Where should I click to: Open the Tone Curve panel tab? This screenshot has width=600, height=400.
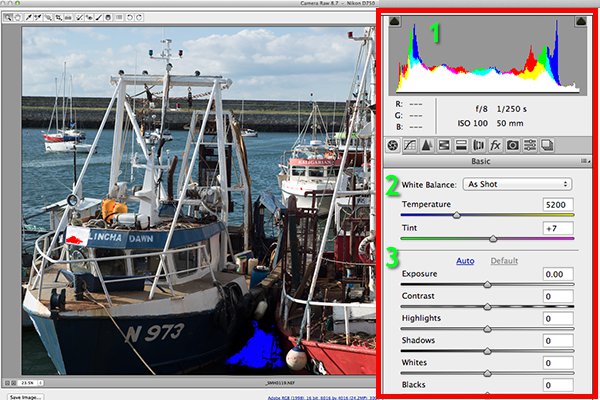tap(411, 145)
